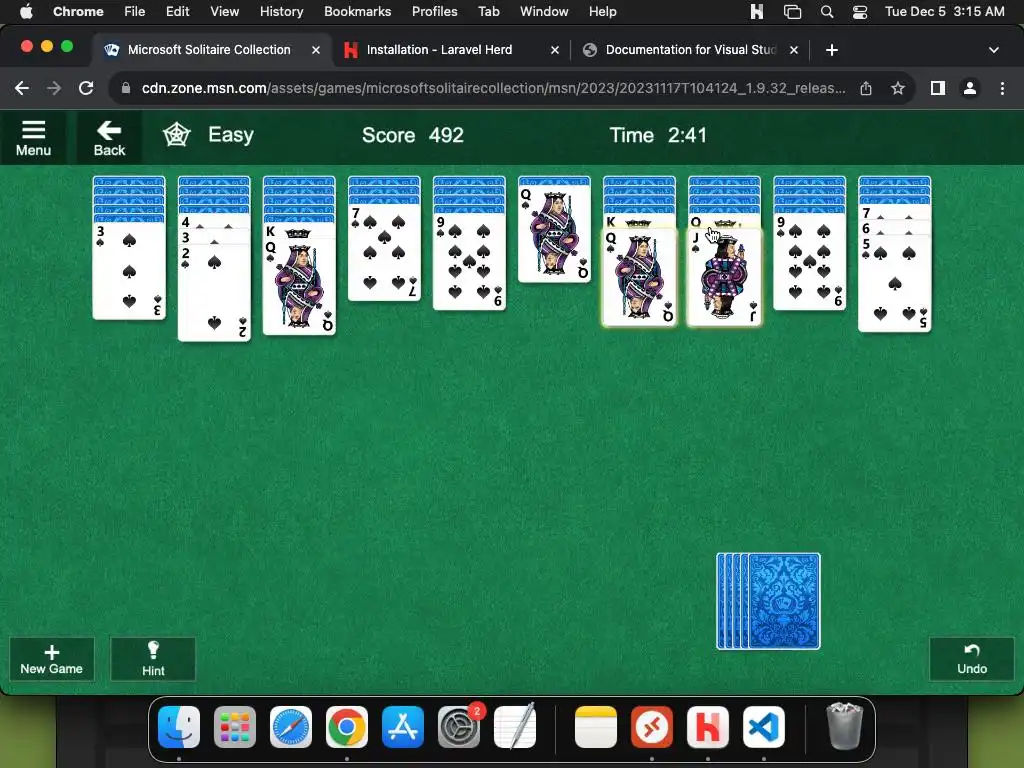Open the Trash in the Dock
Viewport: 1024px width, 768px height.
click(x=844, y=726)
